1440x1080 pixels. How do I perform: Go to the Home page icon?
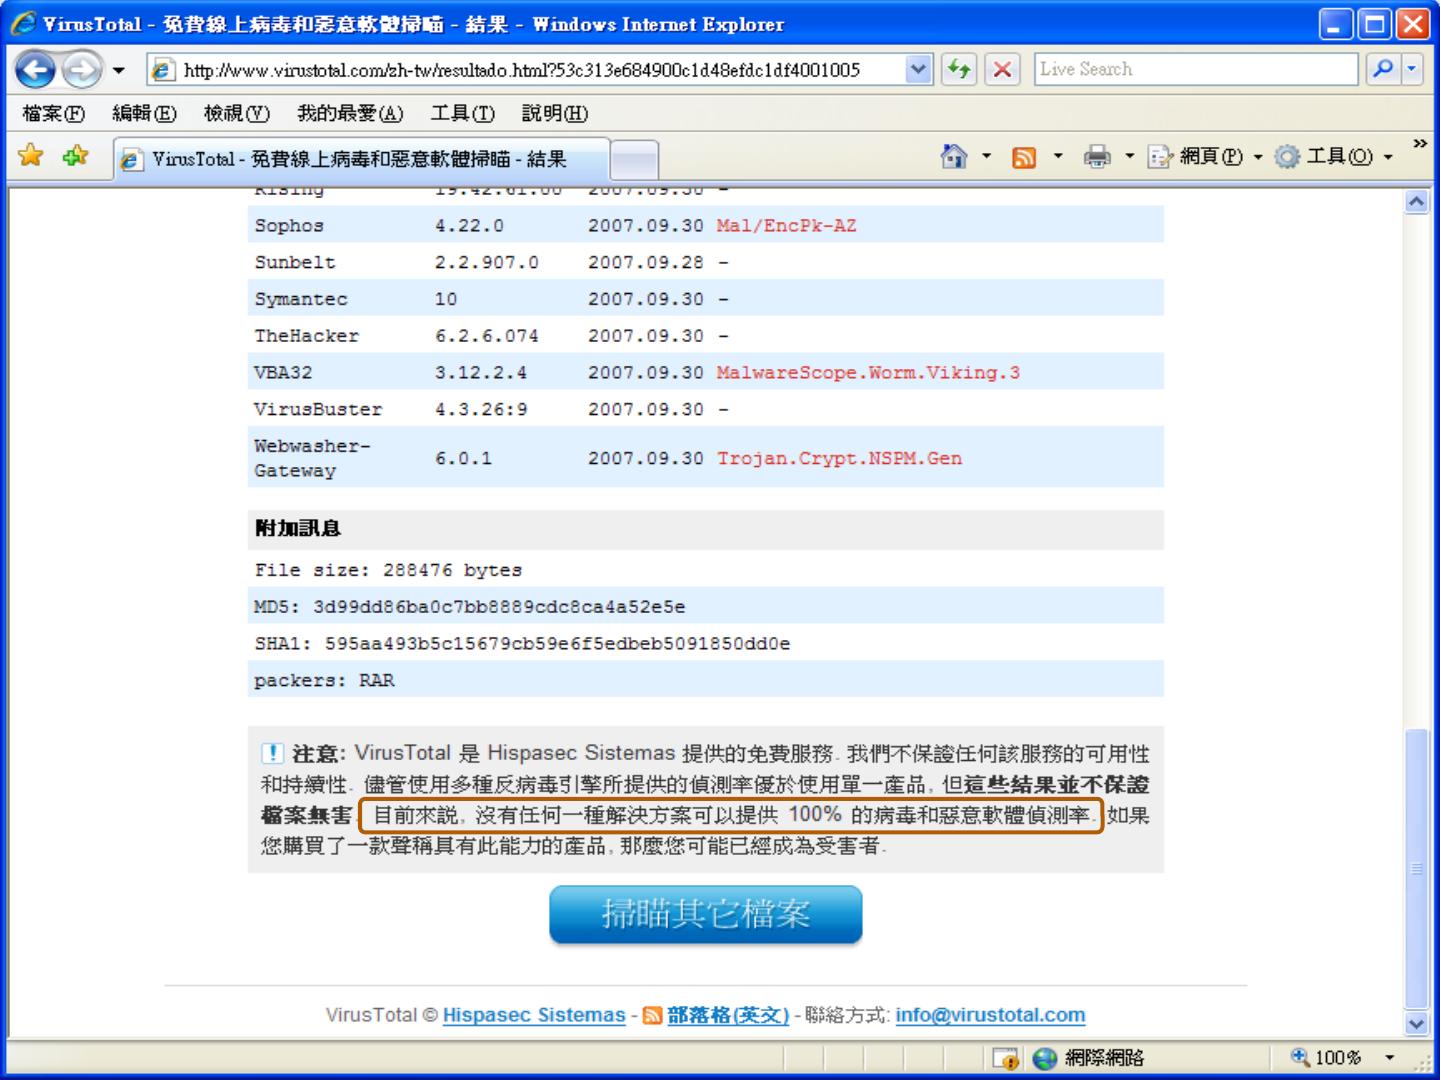tap(954, 157)
